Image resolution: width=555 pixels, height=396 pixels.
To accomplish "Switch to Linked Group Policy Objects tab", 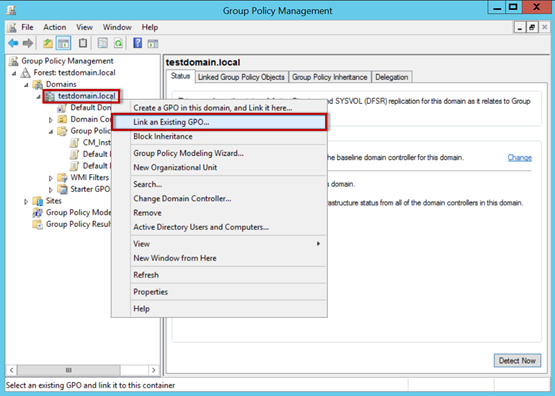I will 241,77.
